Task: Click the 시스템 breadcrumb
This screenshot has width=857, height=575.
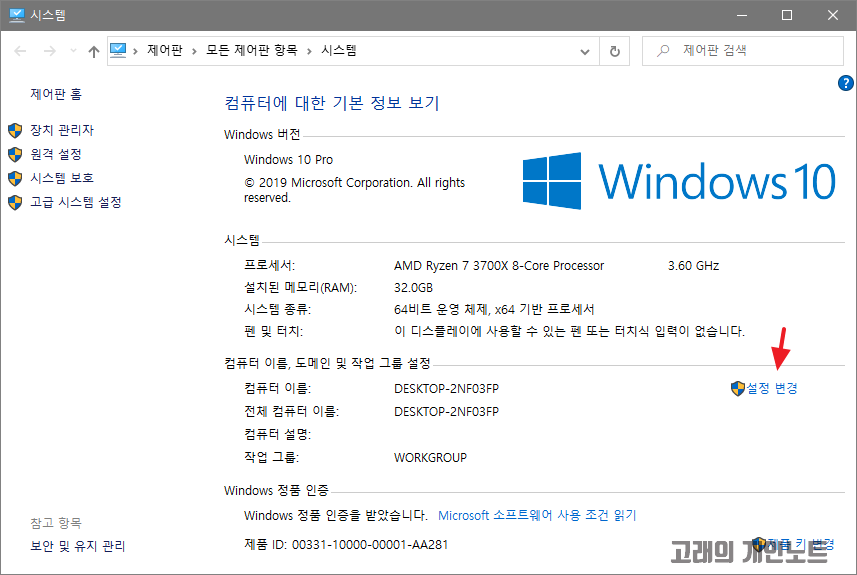Action: (x=339, y=50)
